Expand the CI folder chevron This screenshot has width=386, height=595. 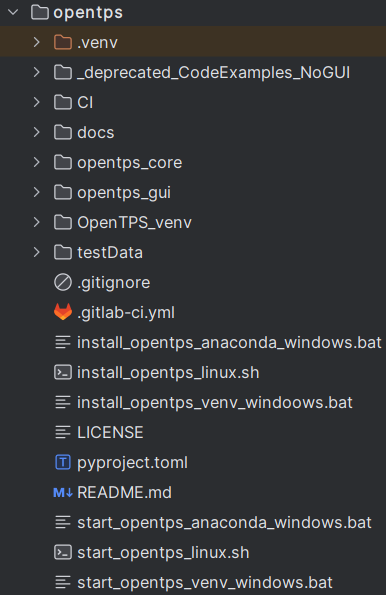coord(36,102)
